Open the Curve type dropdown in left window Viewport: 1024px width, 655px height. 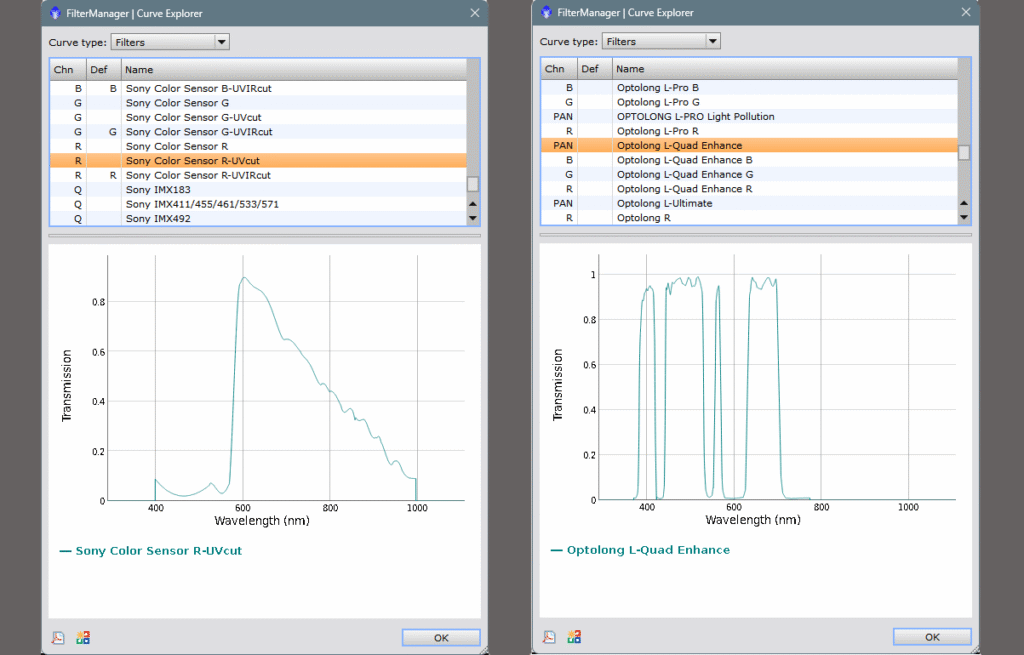point(170,42)
